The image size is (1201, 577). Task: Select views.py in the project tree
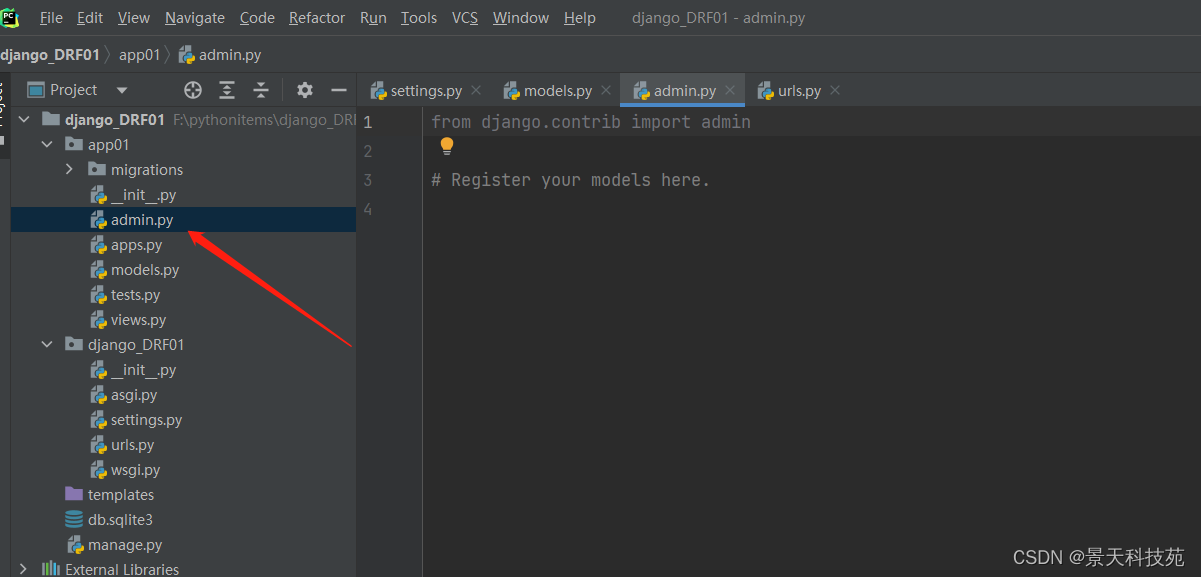[139, 319]
